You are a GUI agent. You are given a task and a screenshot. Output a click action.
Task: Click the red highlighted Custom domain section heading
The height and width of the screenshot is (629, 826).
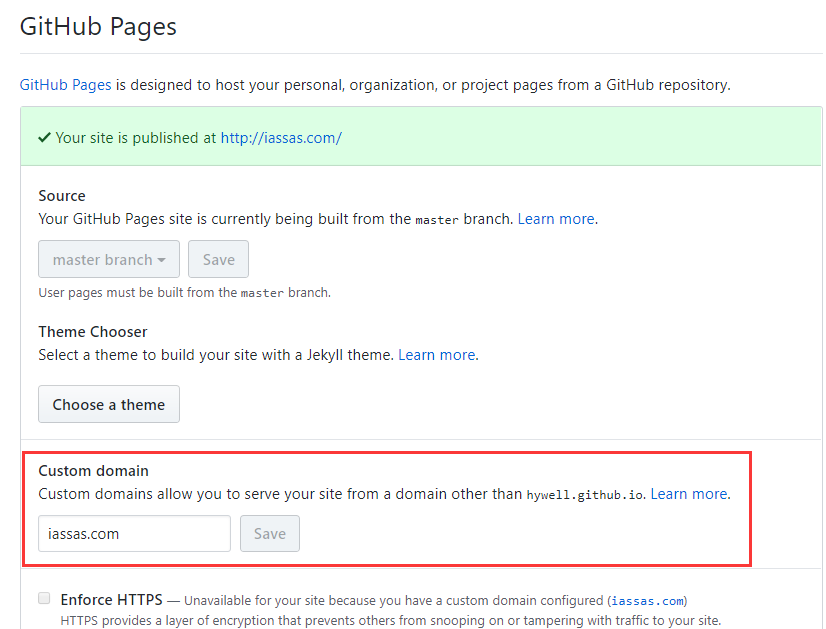tap(93, 470)
